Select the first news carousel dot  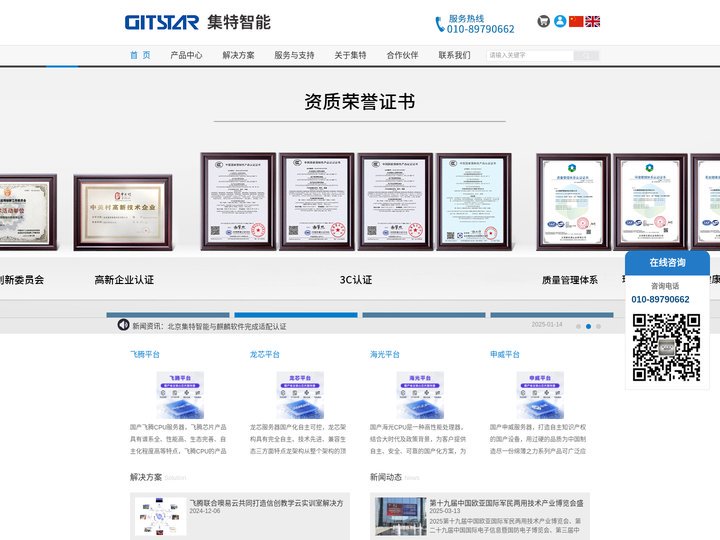(x=578, y=326)
